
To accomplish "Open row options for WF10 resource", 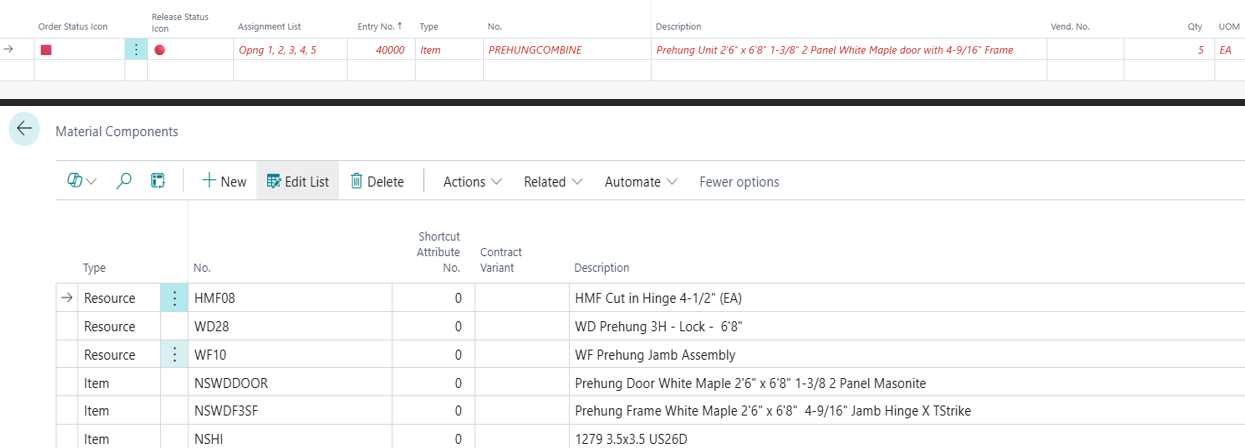I will coord(174,355).
